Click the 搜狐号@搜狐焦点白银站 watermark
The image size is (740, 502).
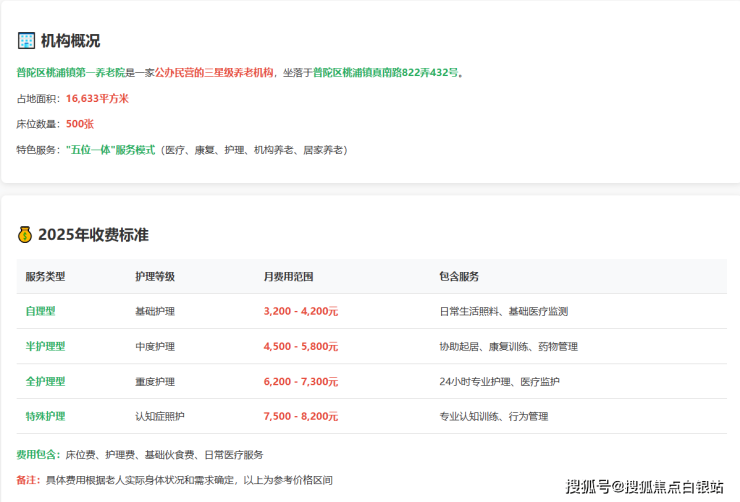pyautogui.click(x=644, y=487)
